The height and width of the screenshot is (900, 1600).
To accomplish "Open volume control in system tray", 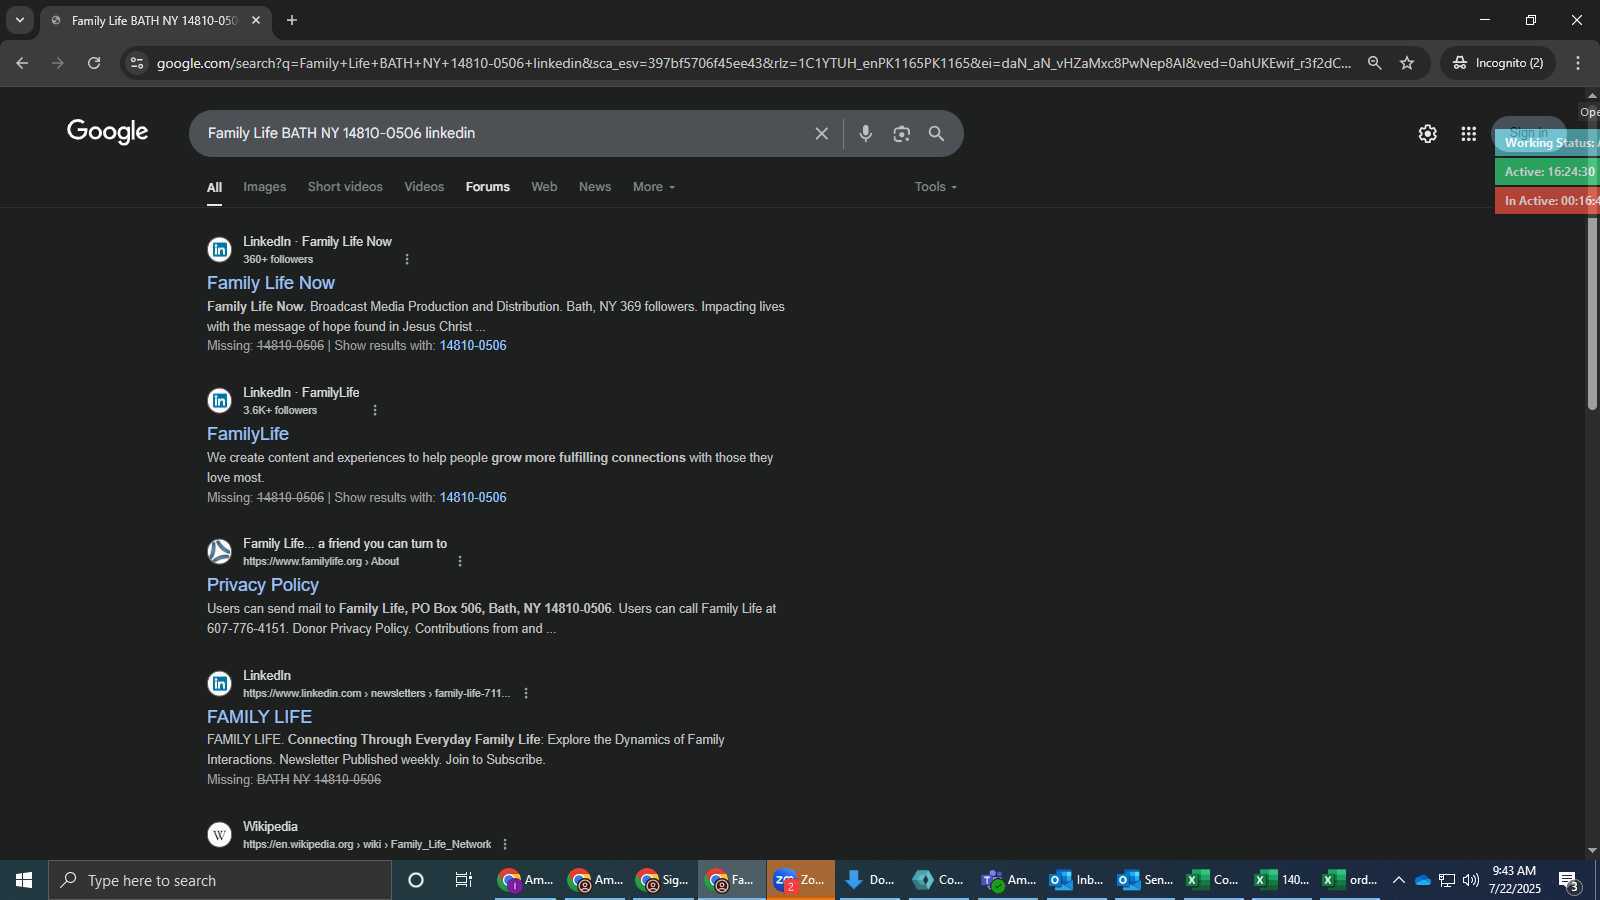I will point(1470,880).
